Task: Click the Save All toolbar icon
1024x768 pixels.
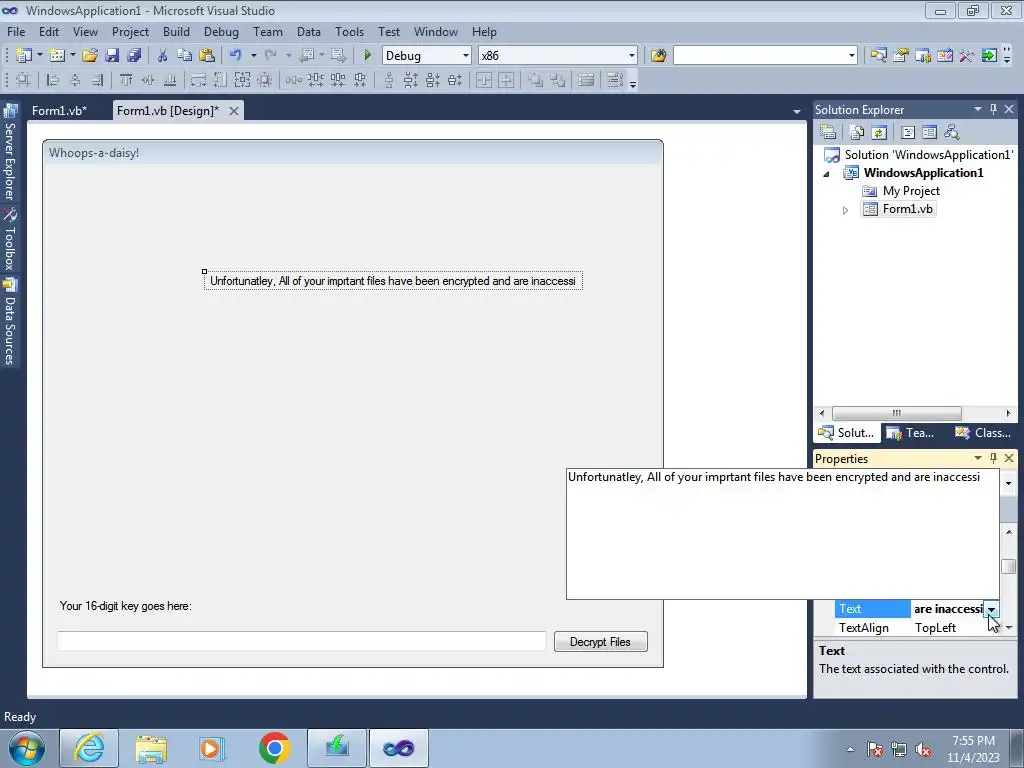Action: click(134, 56)
